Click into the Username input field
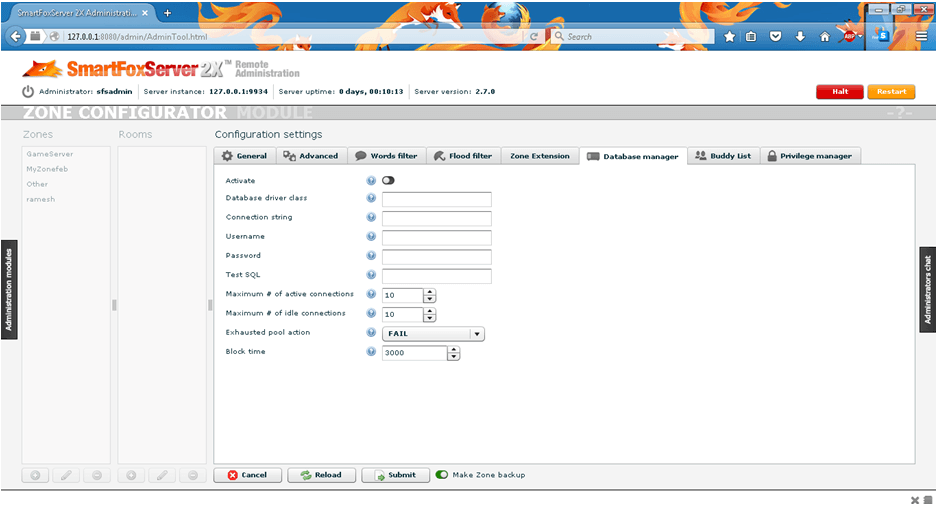Image resolution: width=941 pixels, height=509 pixels. click(x=437, y=238)
